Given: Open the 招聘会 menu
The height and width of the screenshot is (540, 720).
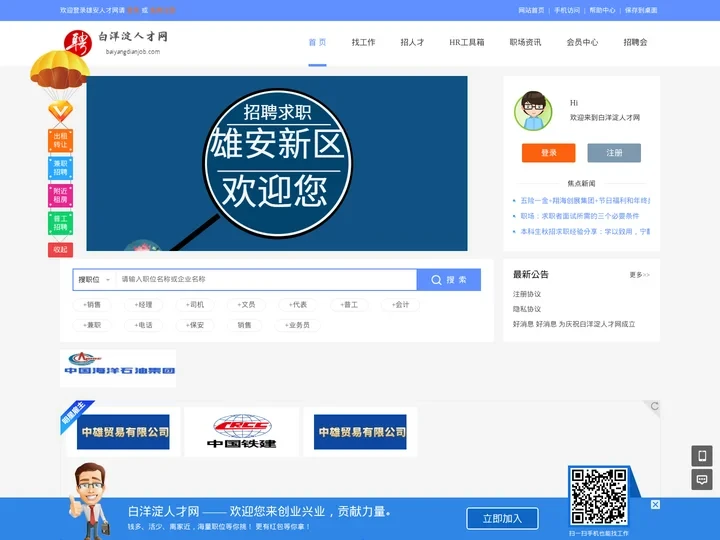Looking at the screenshot, I should pos(635,42).
